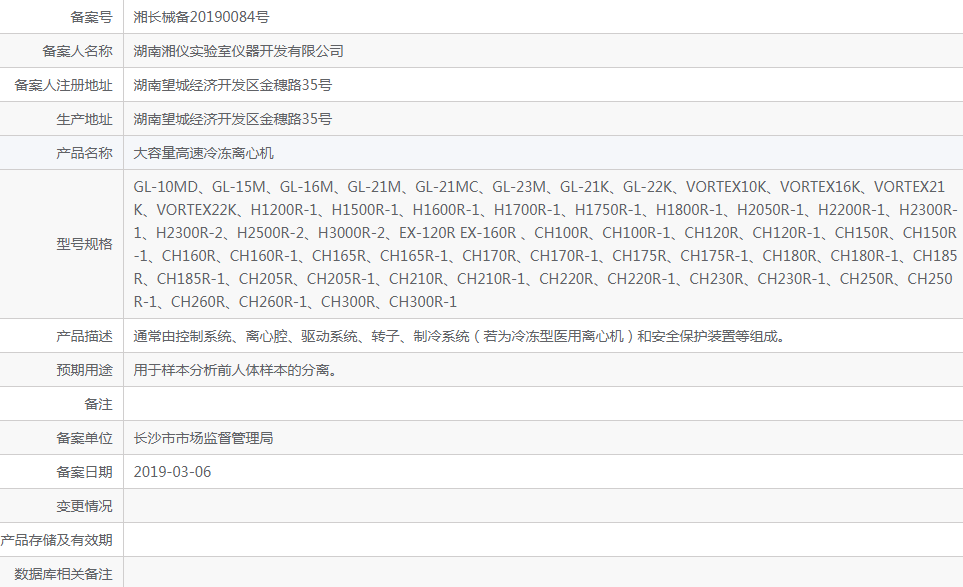Click the 备案人名称 label
The height and width of the screenshot is (587, 963).
coord(77,51)
